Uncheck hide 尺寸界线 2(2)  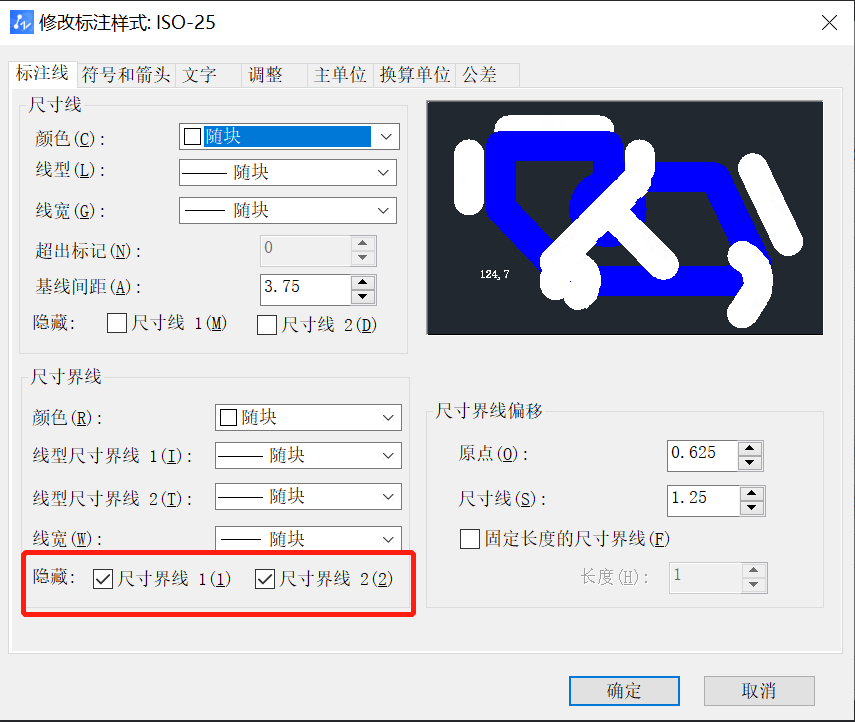pos(264,579)
